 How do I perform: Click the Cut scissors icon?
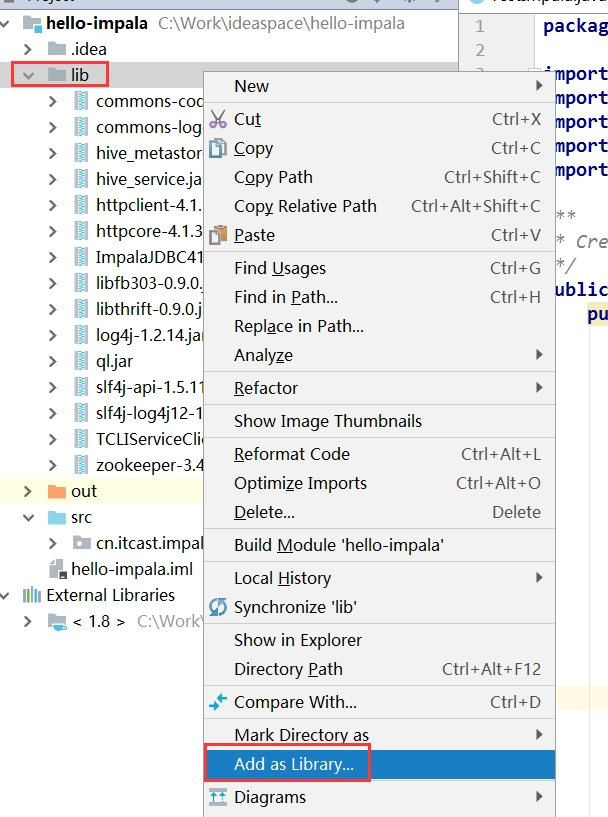point(218,119)
